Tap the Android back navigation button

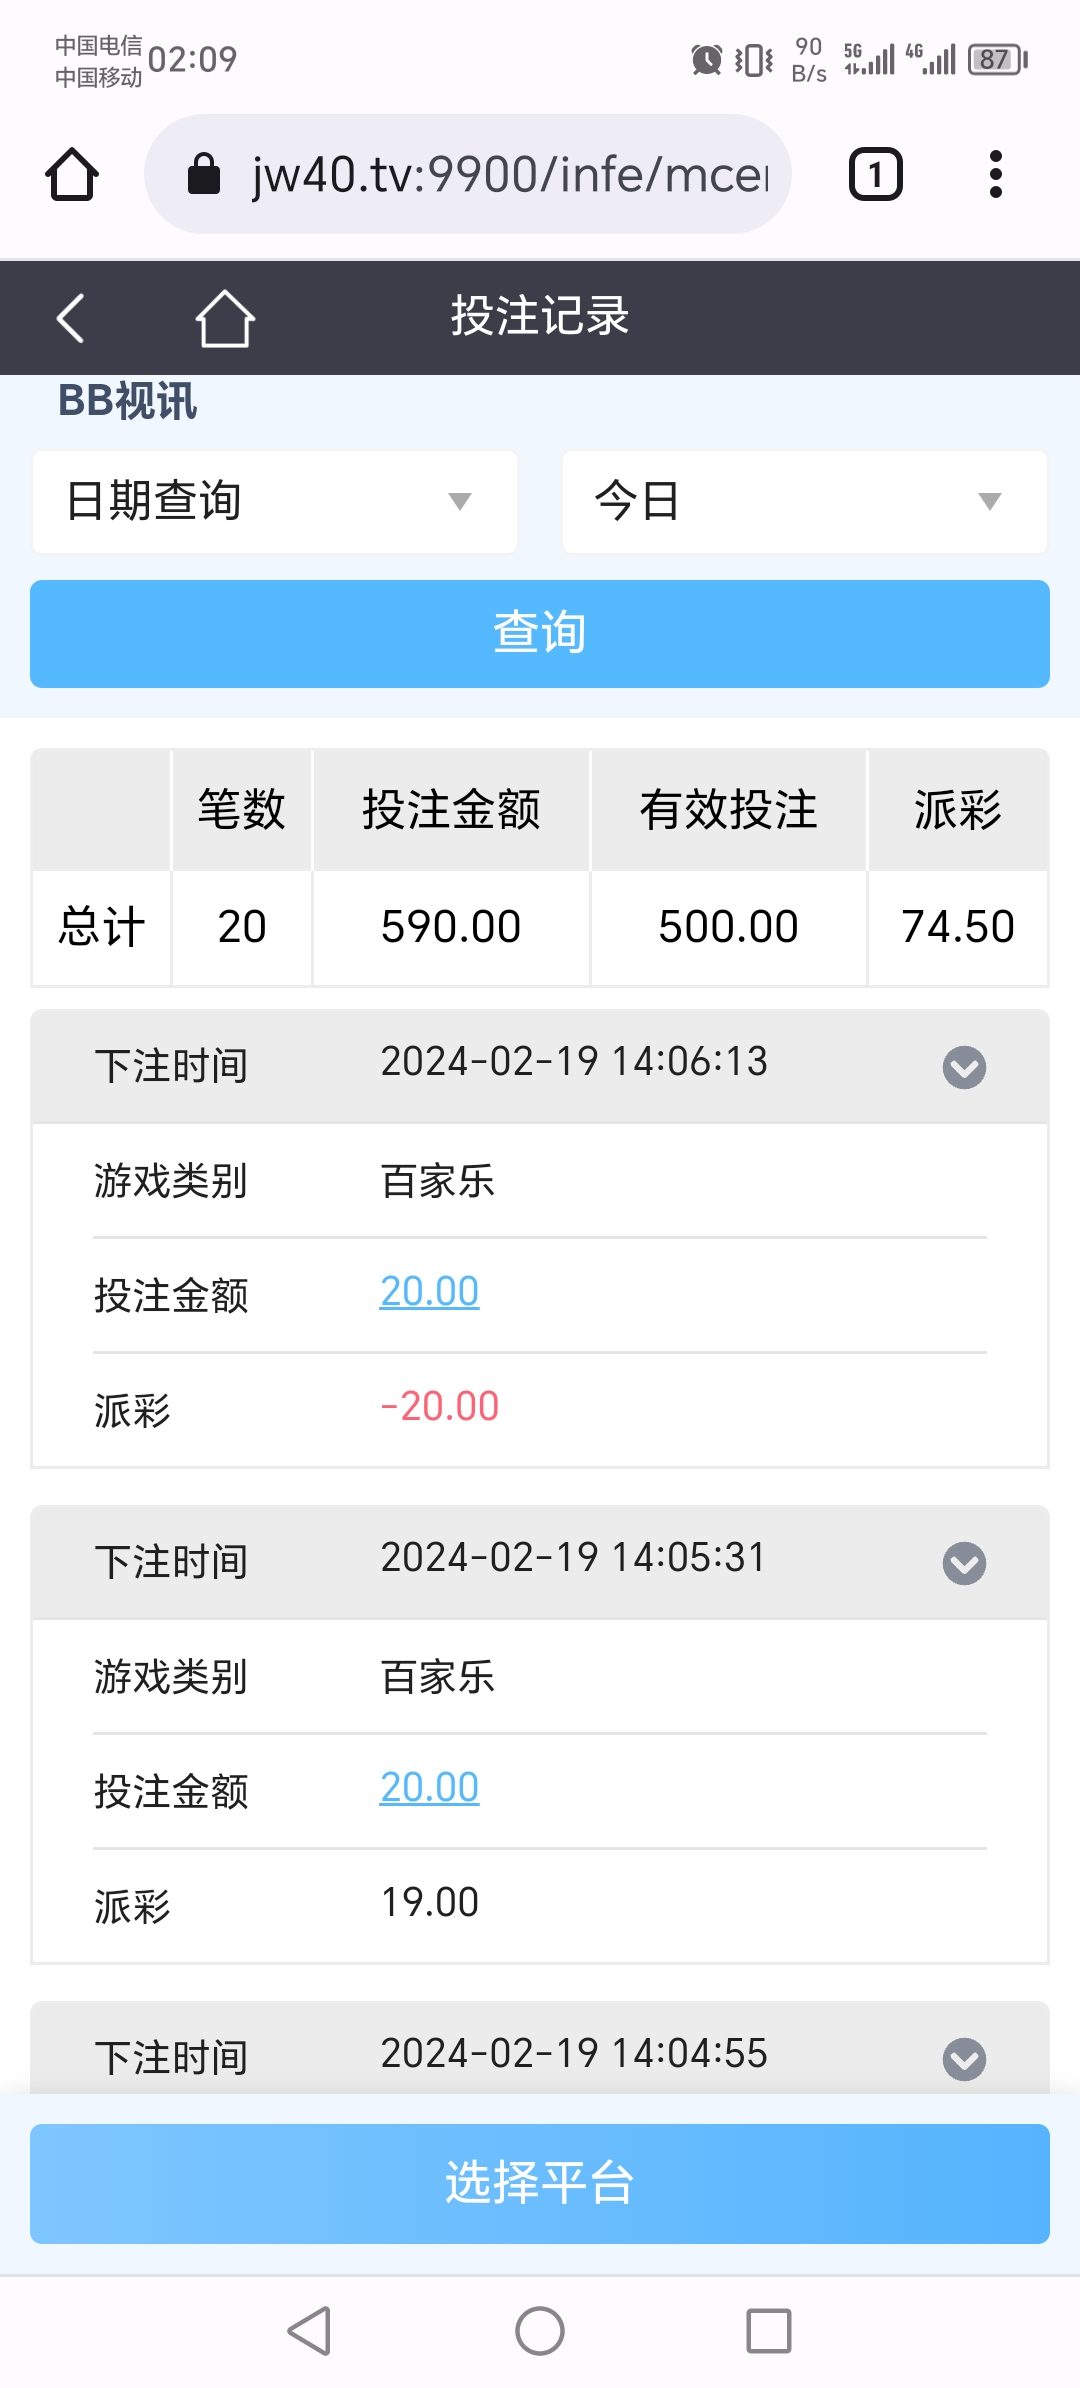pyautogui.click(x=309, y=2331)
